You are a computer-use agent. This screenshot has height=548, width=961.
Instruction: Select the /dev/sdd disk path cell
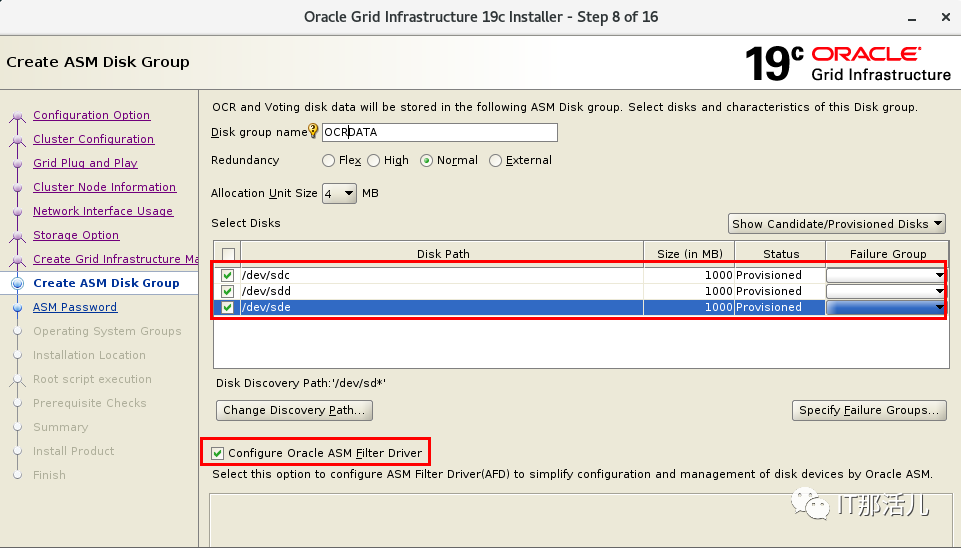442,291
